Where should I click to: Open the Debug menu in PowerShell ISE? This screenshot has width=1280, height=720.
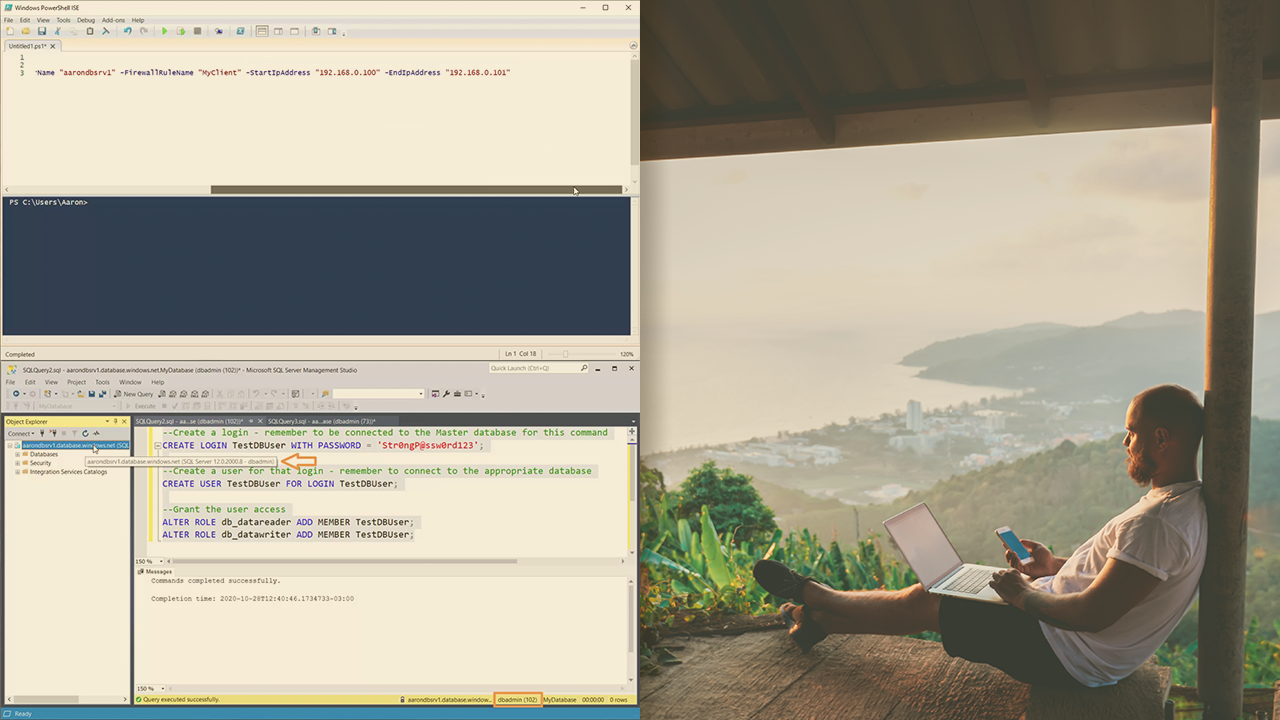86,20
